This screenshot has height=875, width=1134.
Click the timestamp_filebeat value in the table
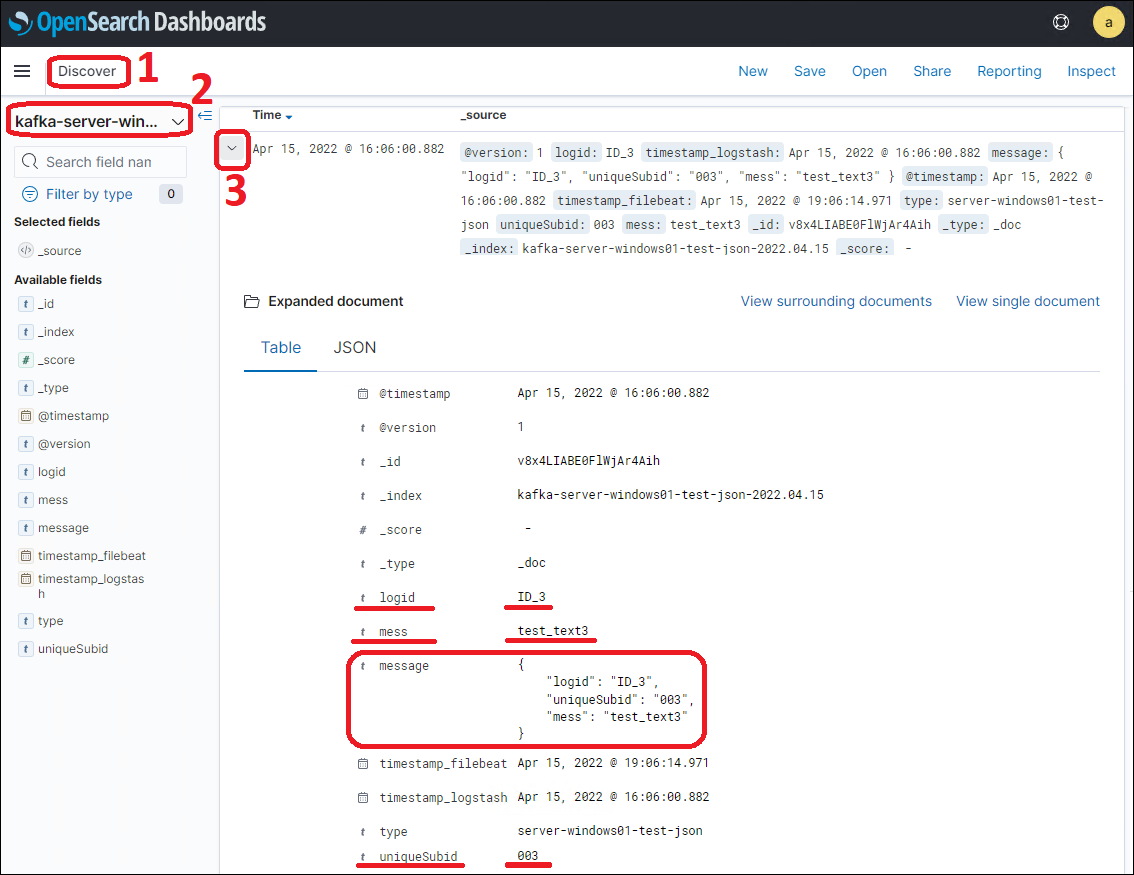(x=613, y=763)
